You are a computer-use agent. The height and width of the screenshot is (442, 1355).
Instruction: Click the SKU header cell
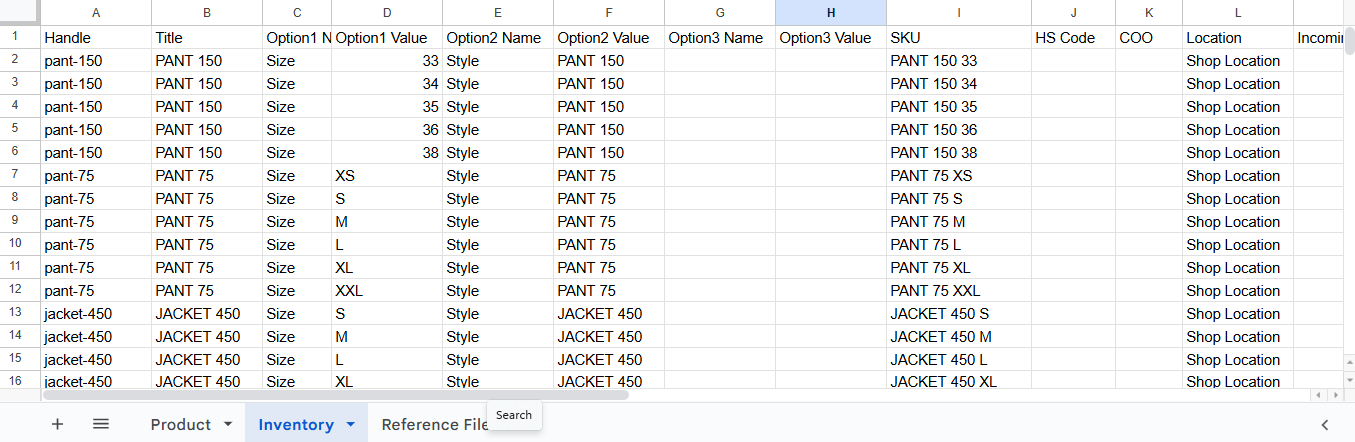(958, 38)
